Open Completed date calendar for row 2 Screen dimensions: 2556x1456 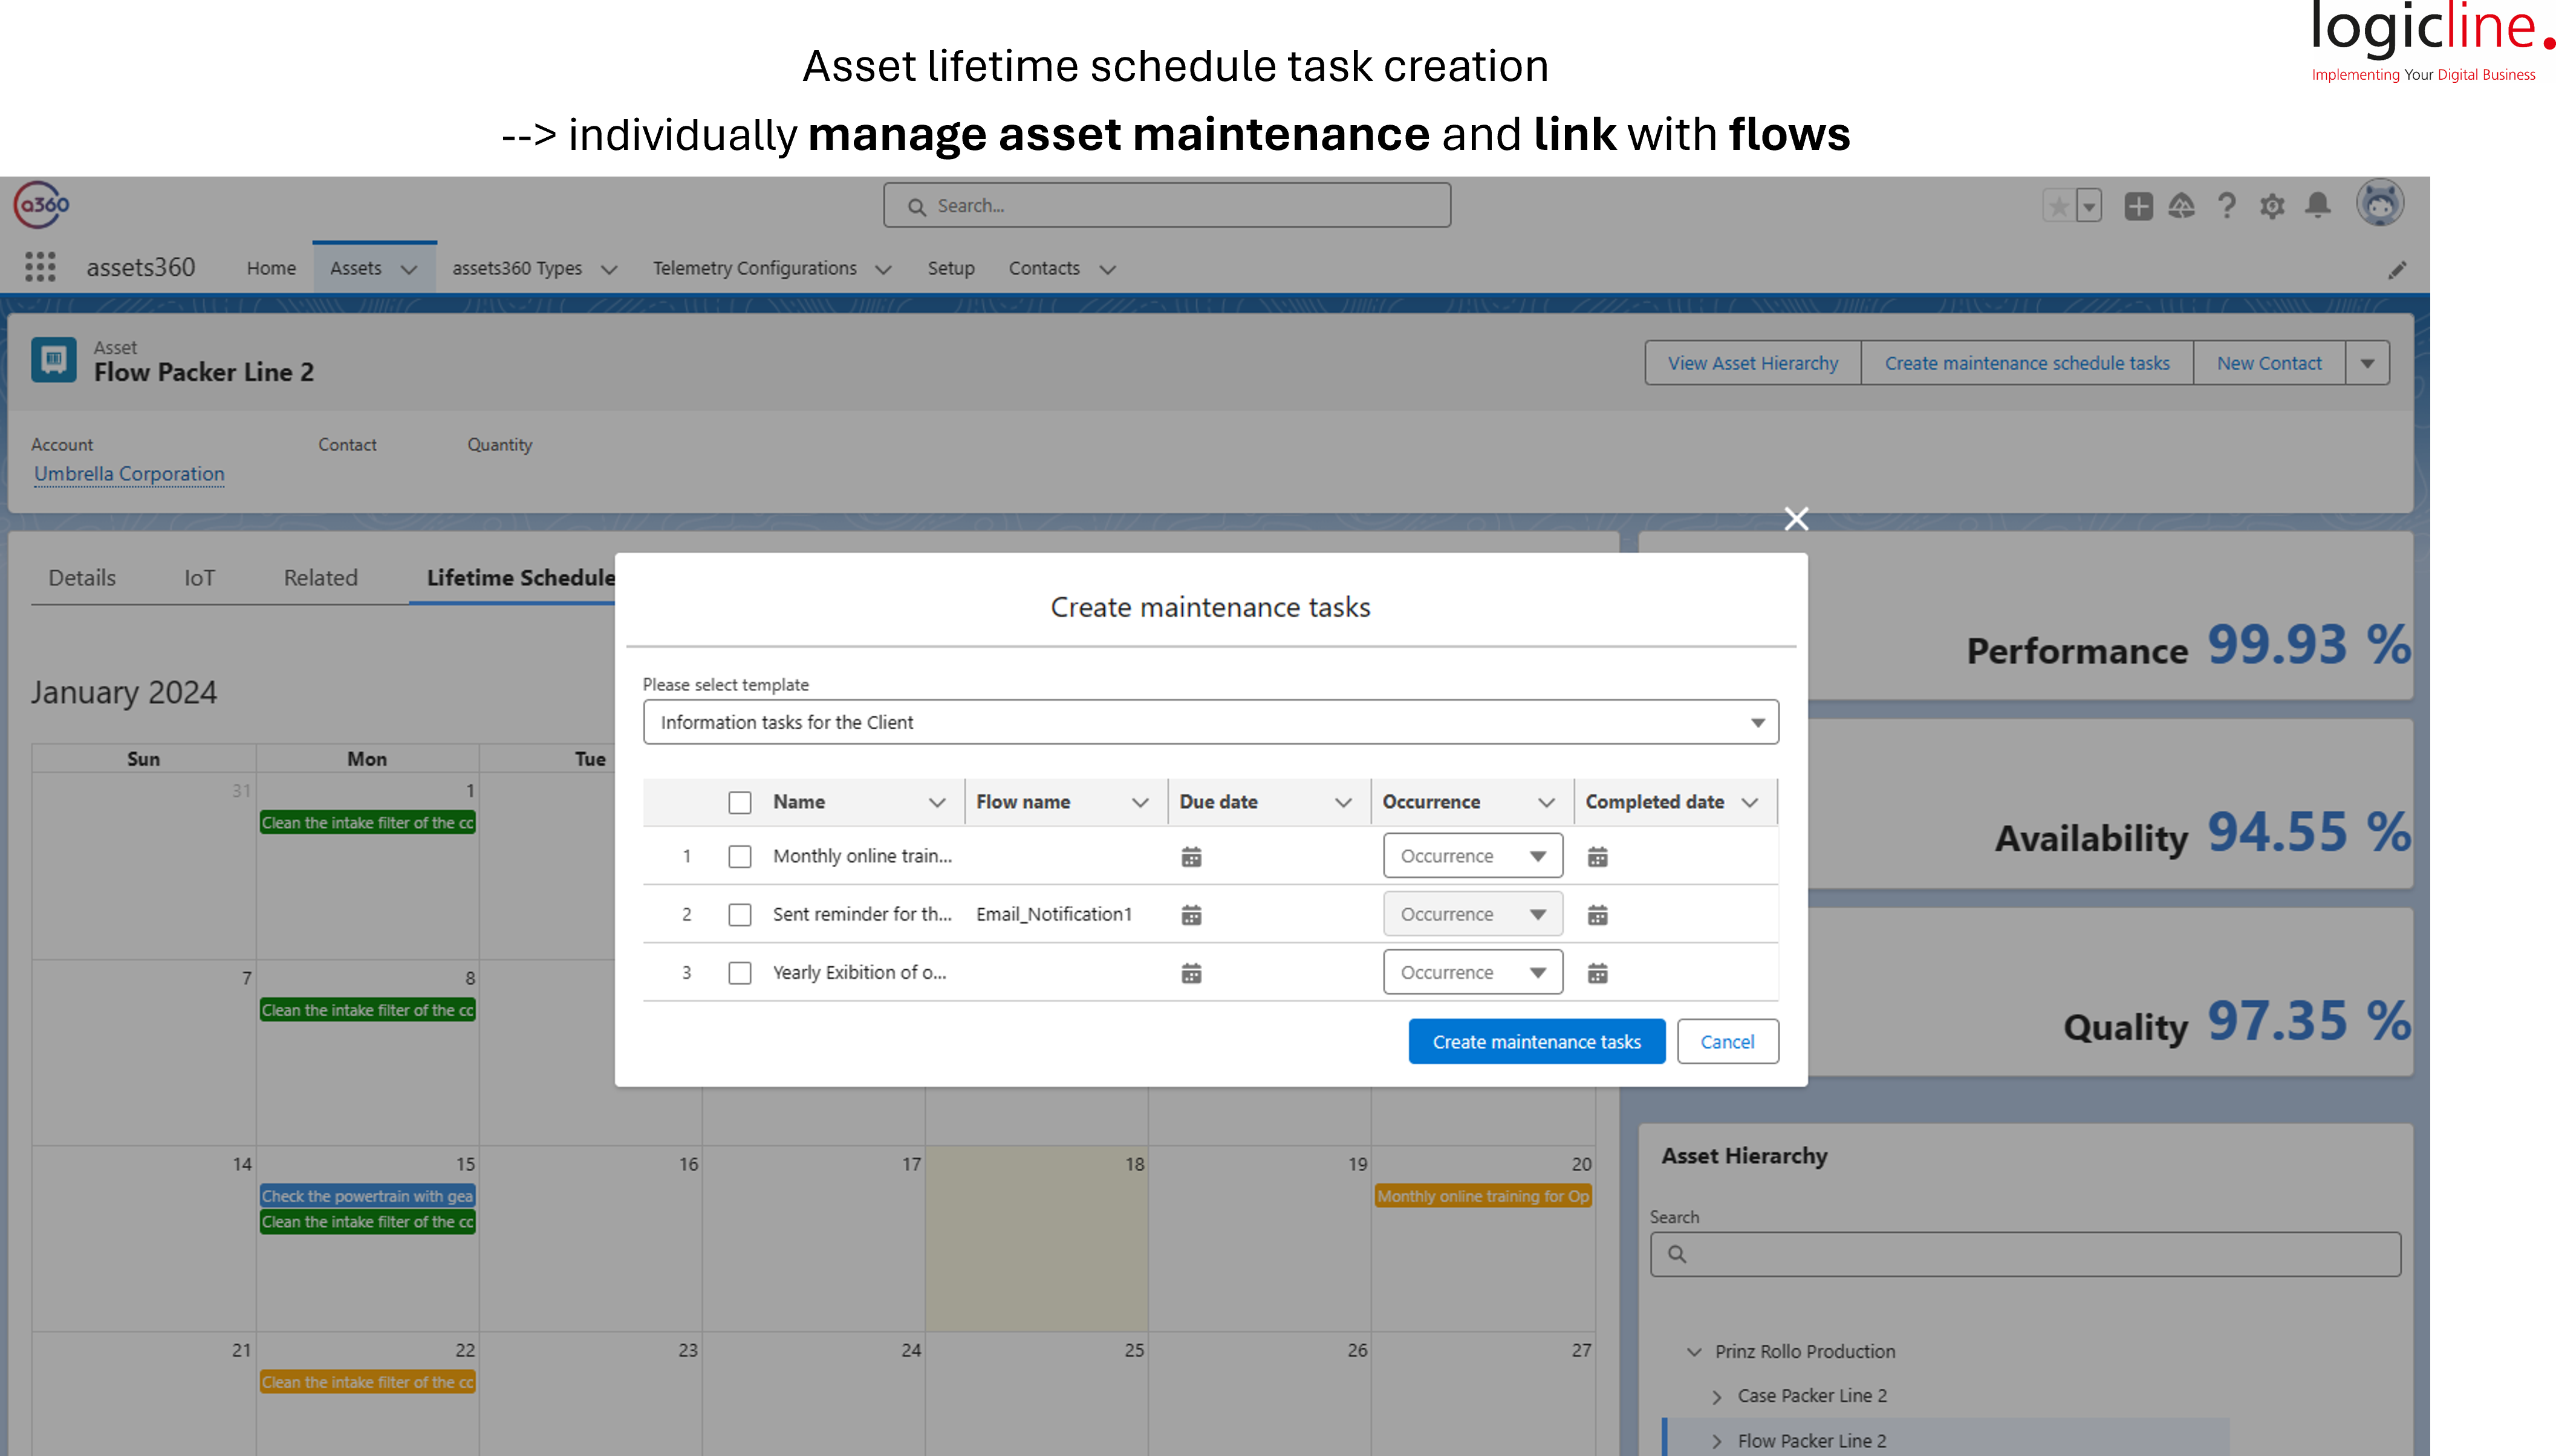click(1597, 915)
